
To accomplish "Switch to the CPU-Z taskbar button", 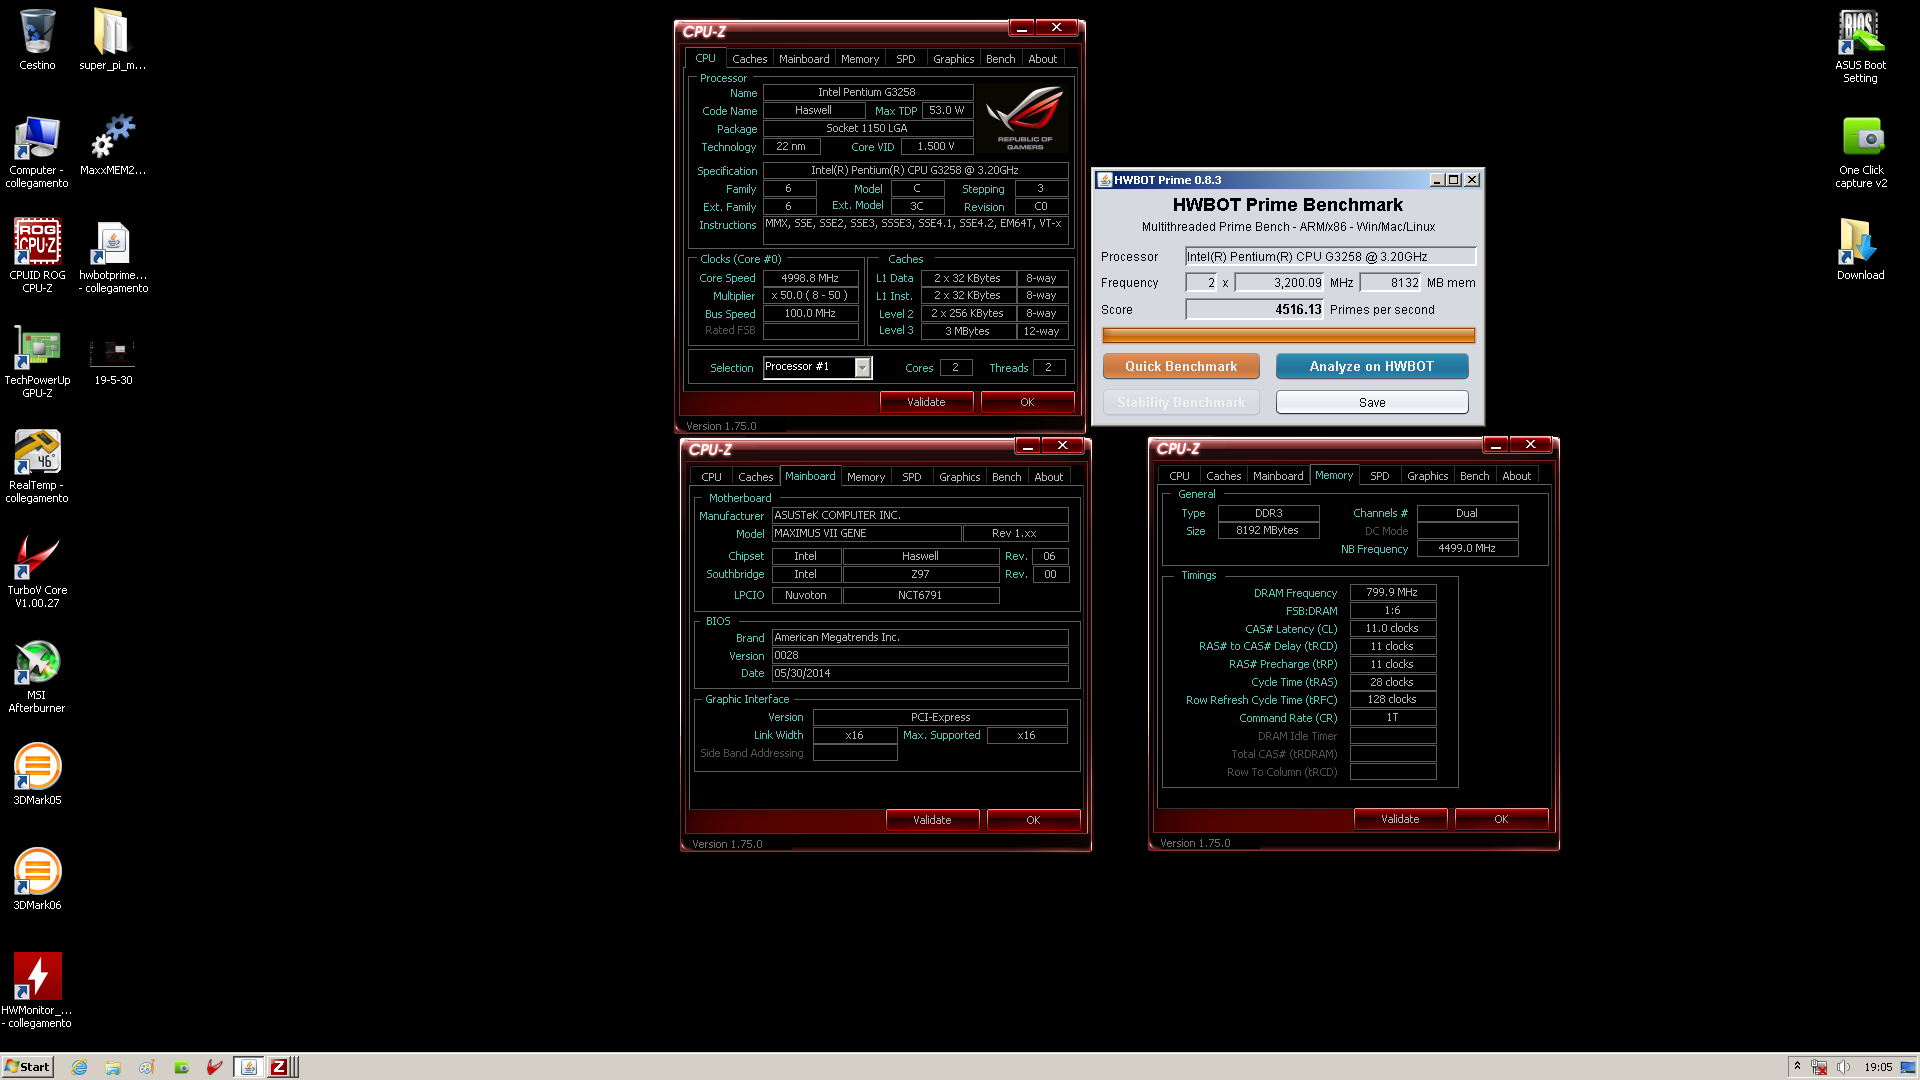I will (280, 1067).
